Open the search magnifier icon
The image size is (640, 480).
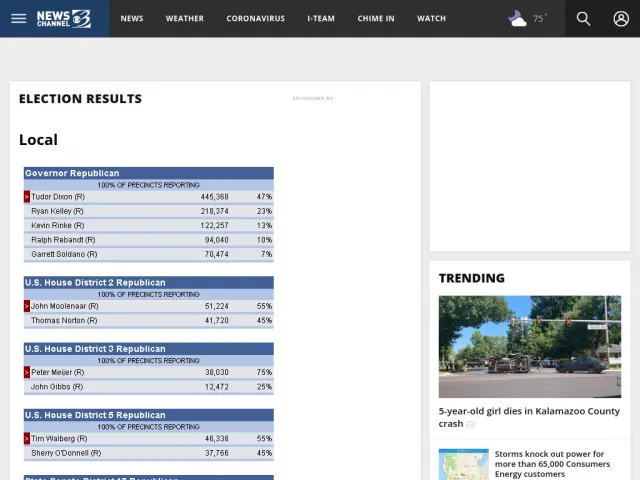[x=583, y=18]
